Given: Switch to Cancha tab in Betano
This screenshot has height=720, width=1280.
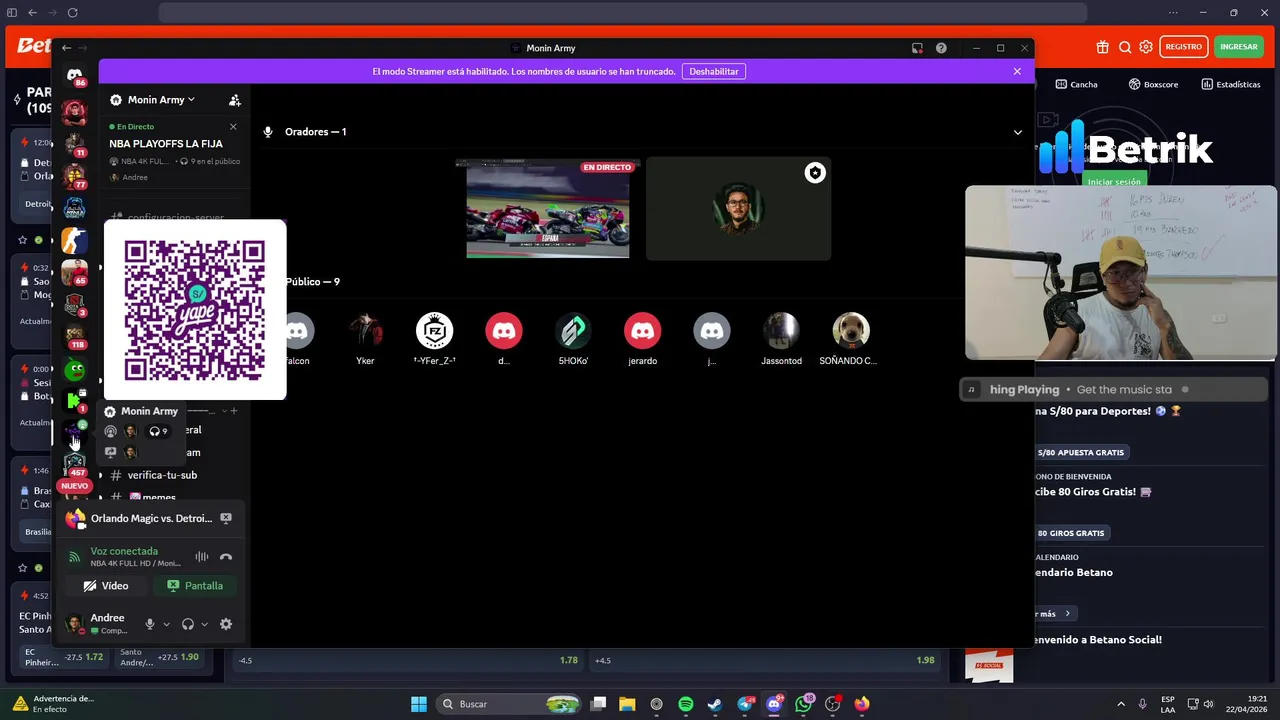Looking at the screenshot, I should (x=1076, y=84).
